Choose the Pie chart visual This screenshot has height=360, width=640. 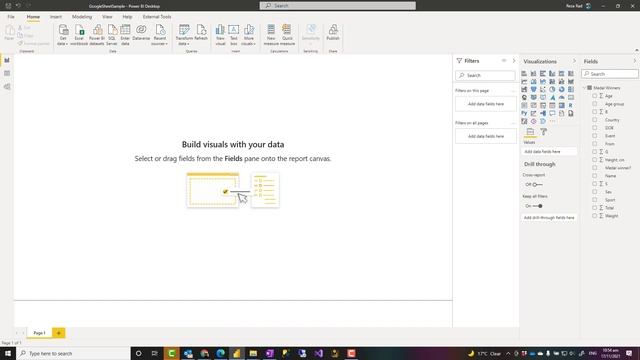click(552, 89)
